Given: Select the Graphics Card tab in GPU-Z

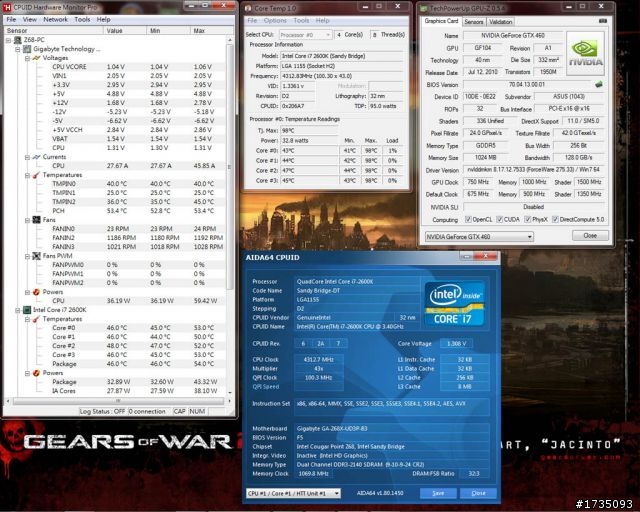Looking at the screenshot, I should click(x=441, y=21).
